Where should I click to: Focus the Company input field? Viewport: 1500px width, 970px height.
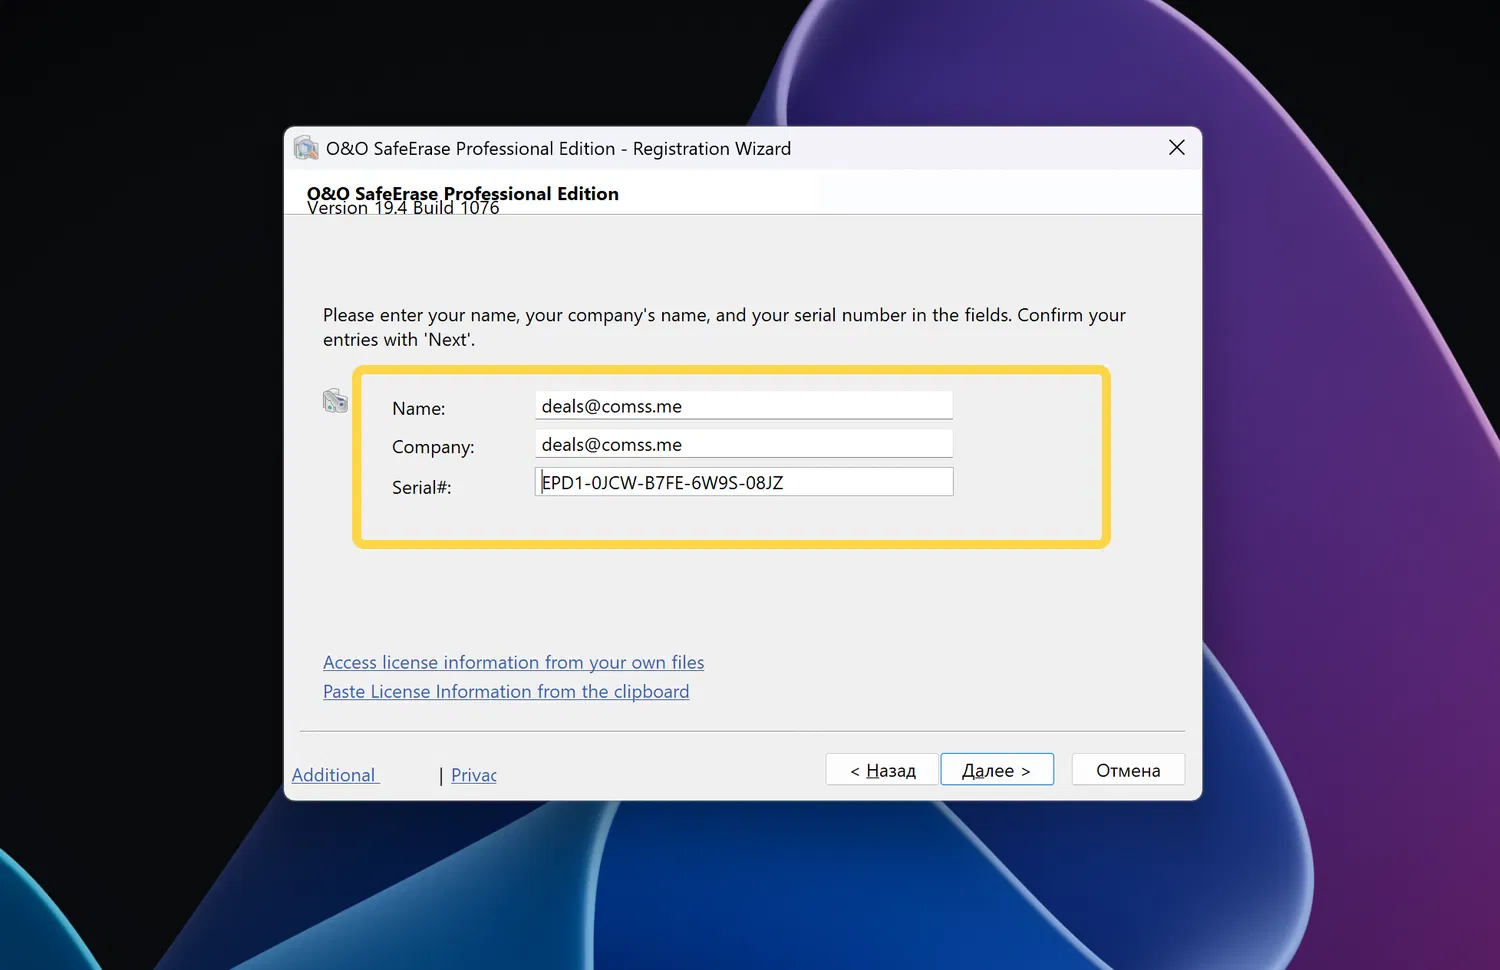tap(744, 444)
